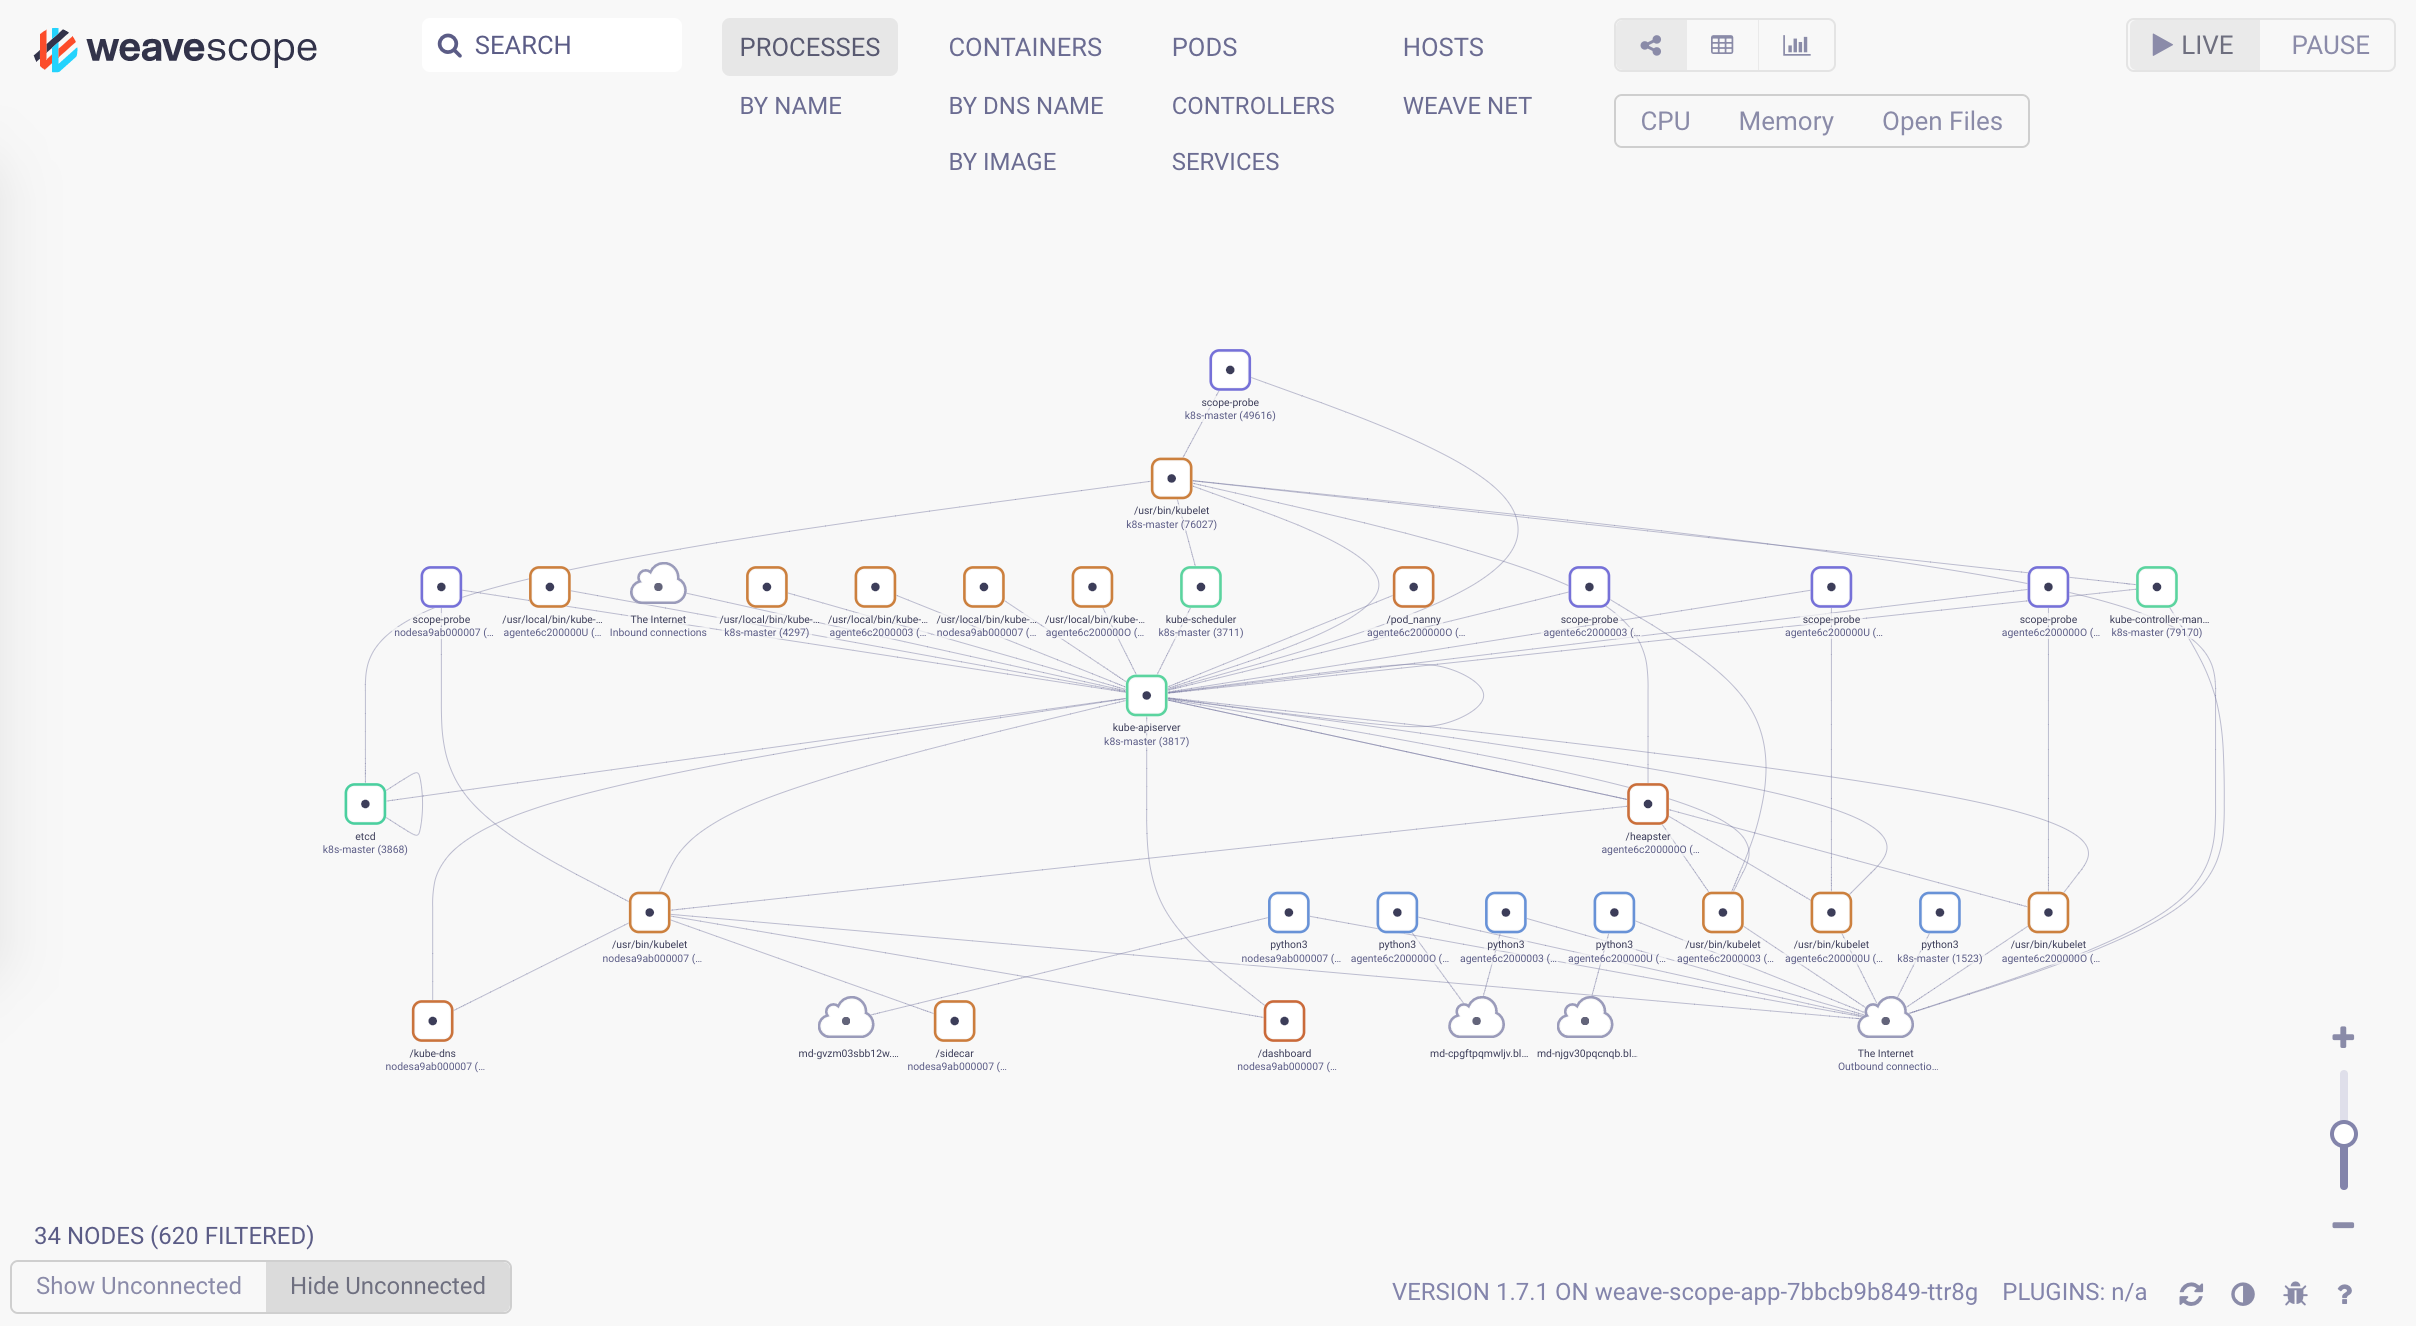Open the debug bug icon
The image size is (2416, 1326).
[2295, 1294]
